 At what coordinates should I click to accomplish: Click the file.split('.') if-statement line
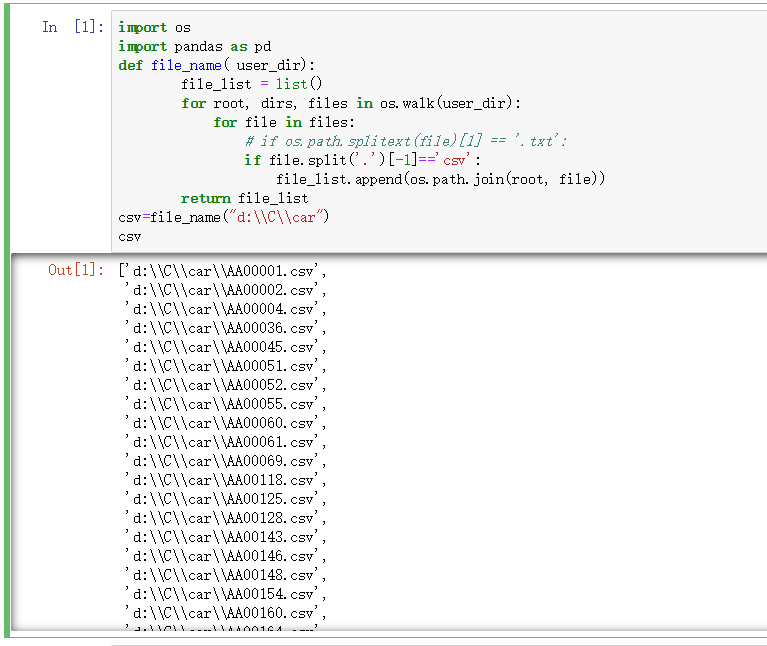coord(362,160)
